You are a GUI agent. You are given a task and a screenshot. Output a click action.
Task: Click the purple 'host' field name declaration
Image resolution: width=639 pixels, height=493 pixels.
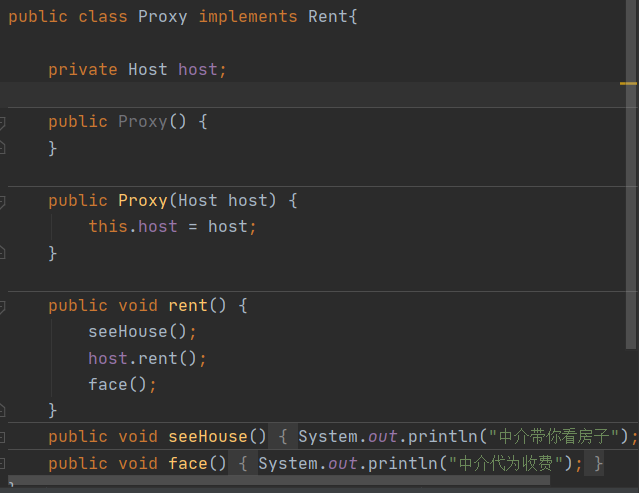coord(198,70)
